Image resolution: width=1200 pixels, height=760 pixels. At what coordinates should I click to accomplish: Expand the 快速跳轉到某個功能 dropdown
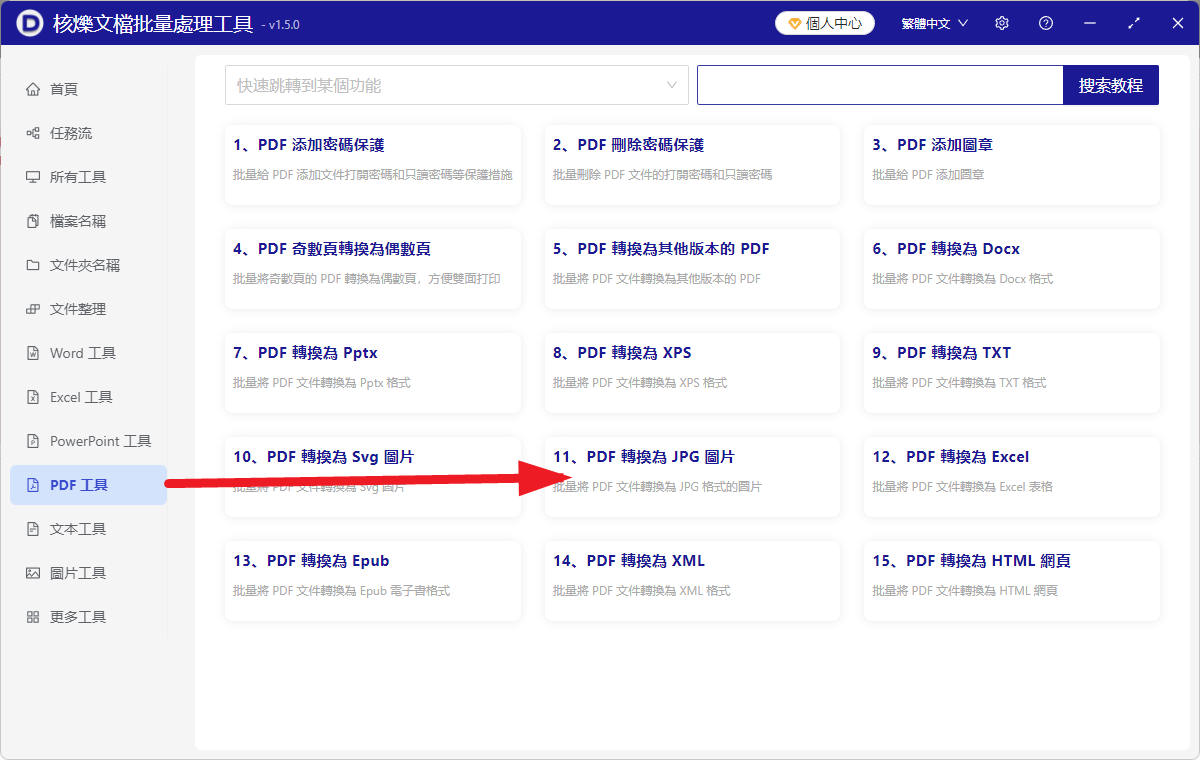tap(456, 85)
